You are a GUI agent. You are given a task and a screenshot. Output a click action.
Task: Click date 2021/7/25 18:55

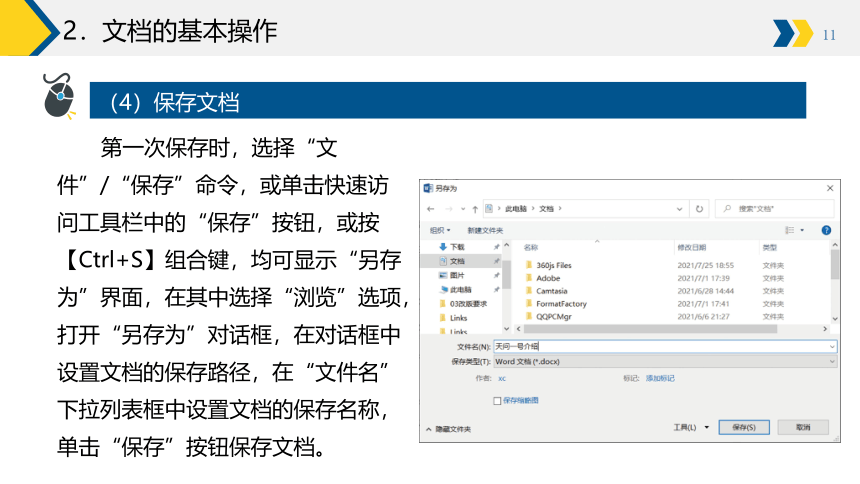[705, 265]
